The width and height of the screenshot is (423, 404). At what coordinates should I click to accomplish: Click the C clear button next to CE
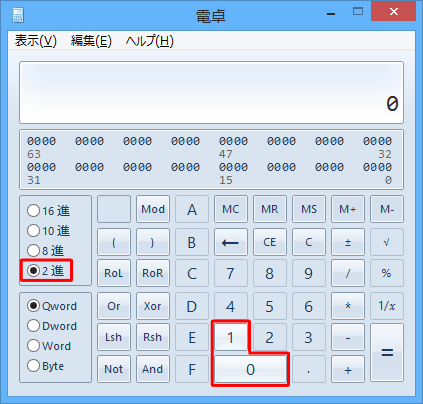coord(309,242)
